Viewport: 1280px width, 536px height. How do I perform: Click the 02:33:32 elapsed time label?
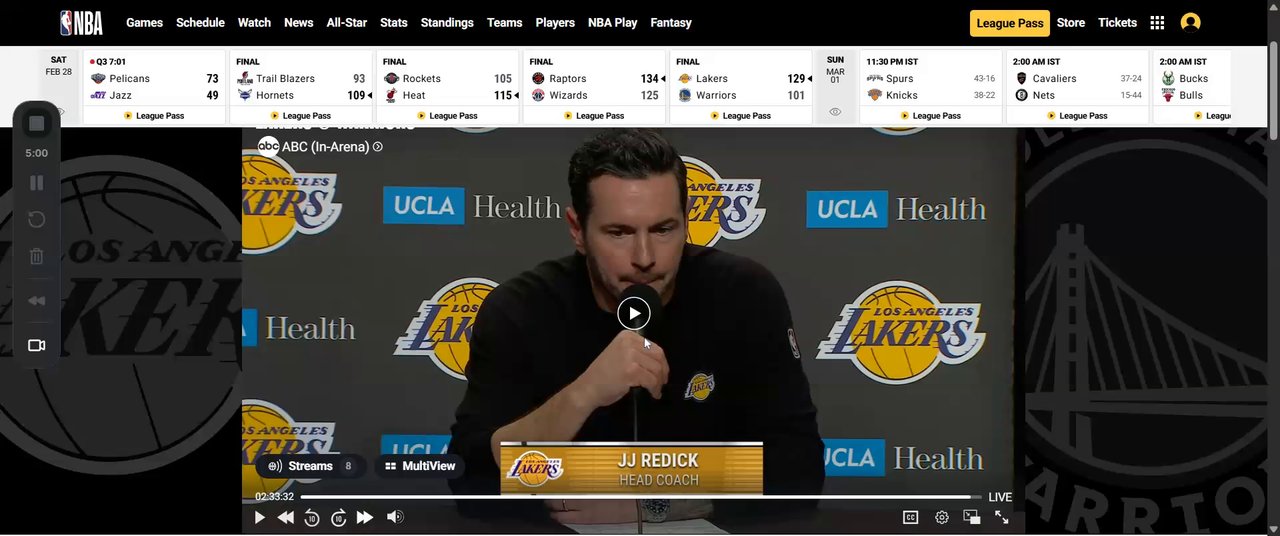click(x=274, y=497)
